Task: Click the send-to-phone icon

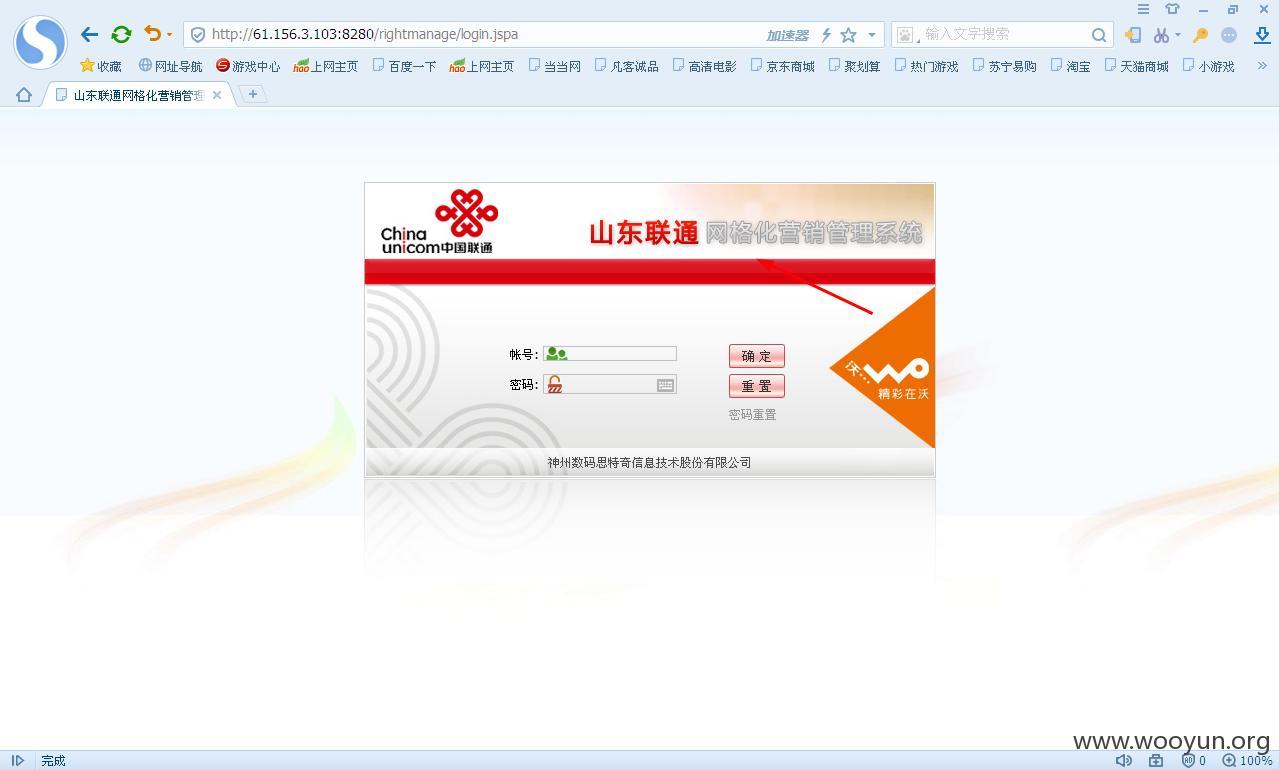Action: tap(1132, 35)
